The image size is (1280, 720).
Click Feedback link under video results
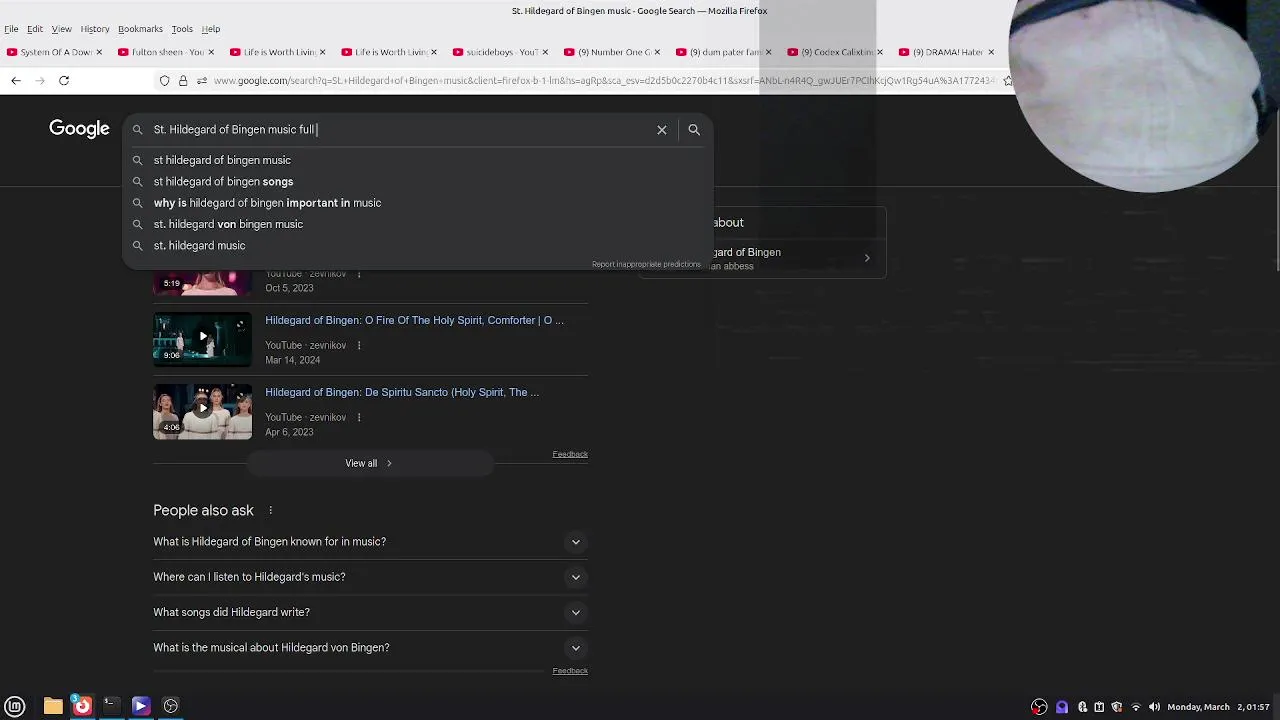pyautogui.click(x=570, y=454)
